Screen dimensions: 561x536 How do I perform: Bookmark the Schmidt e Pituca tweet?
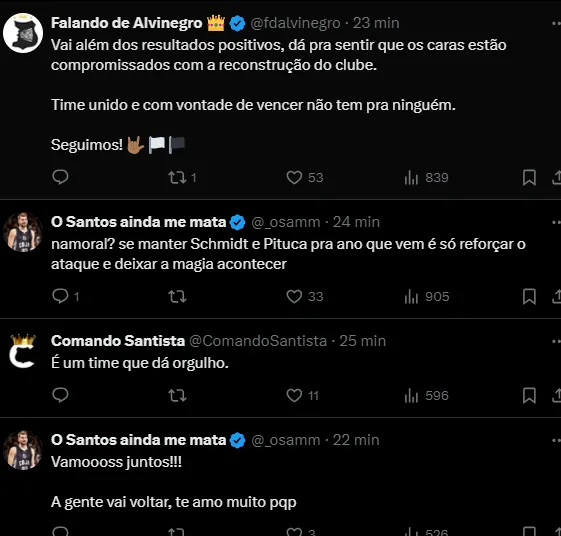529,297
